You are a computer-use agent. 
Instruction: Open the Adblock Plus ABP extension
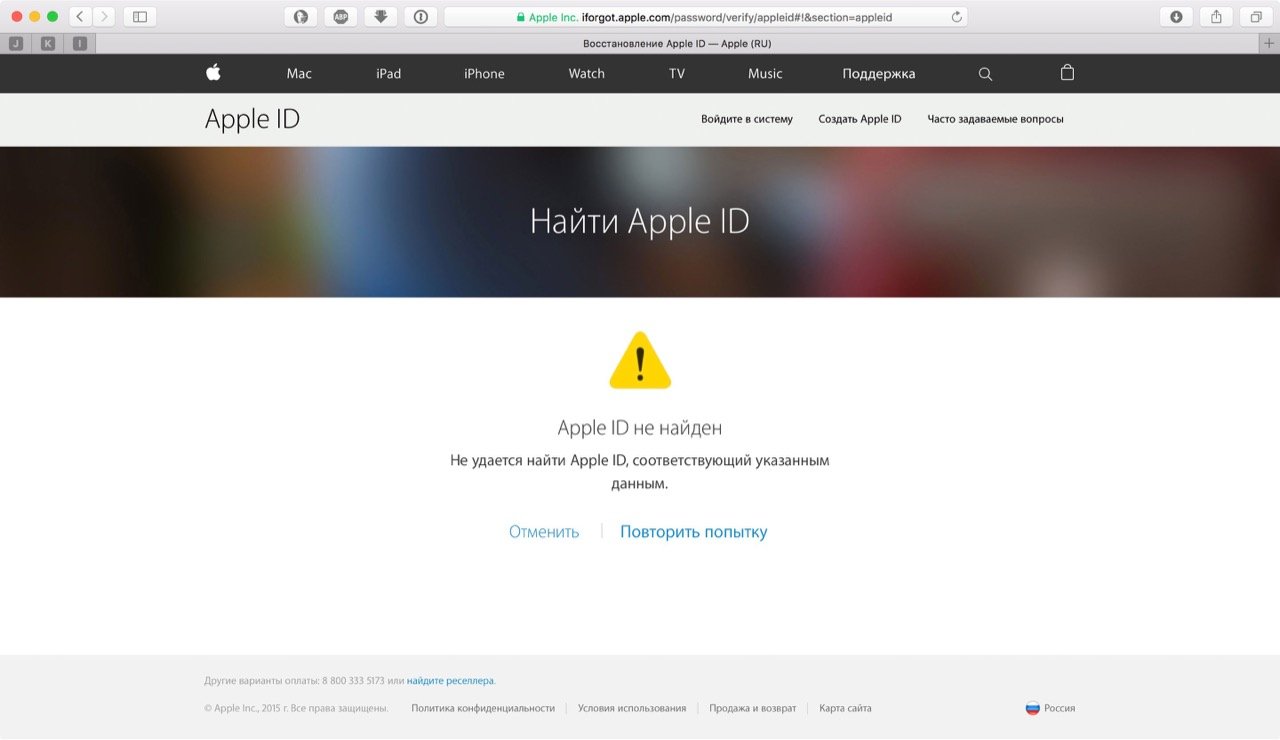click(x=341, y=16)
